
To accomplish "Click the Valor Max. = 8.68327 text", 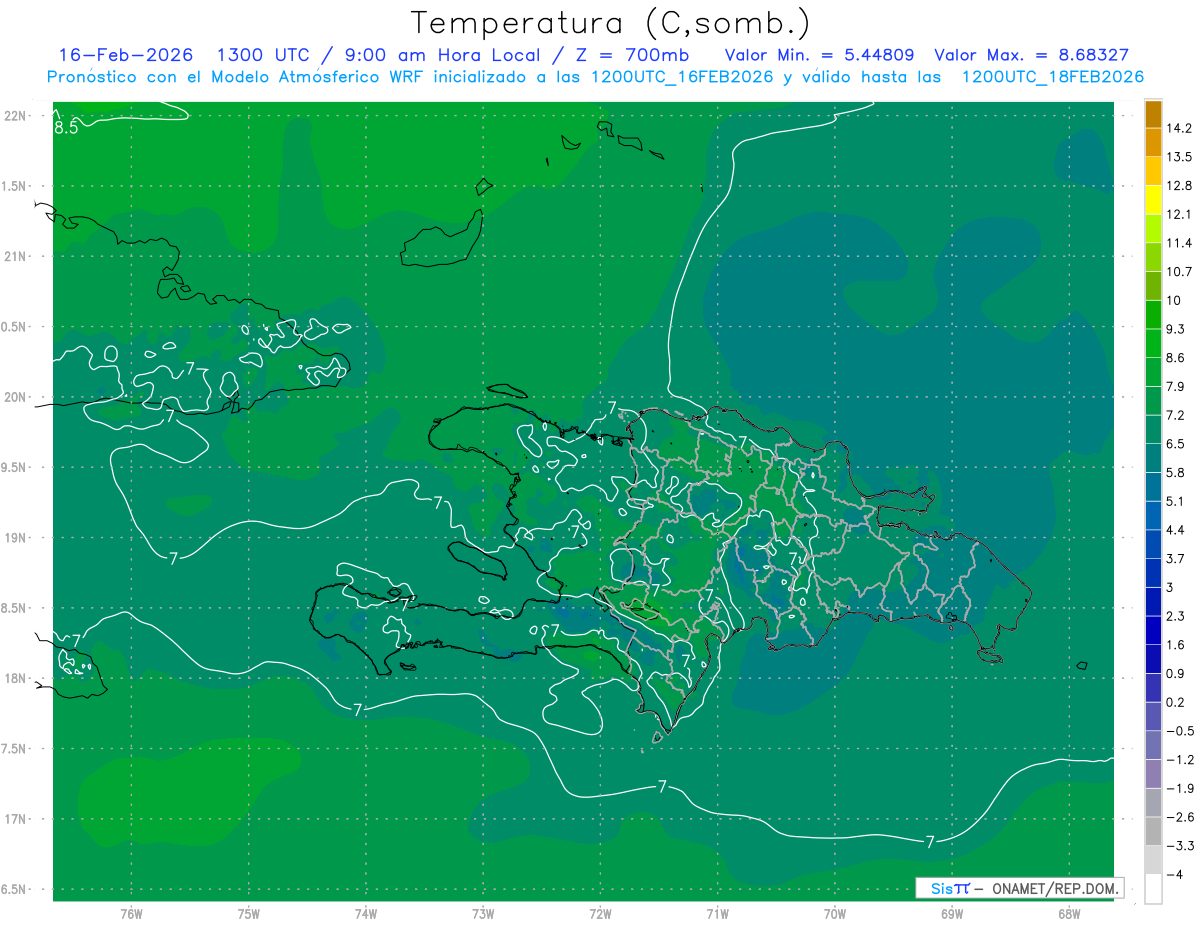I will point(1032,55).
